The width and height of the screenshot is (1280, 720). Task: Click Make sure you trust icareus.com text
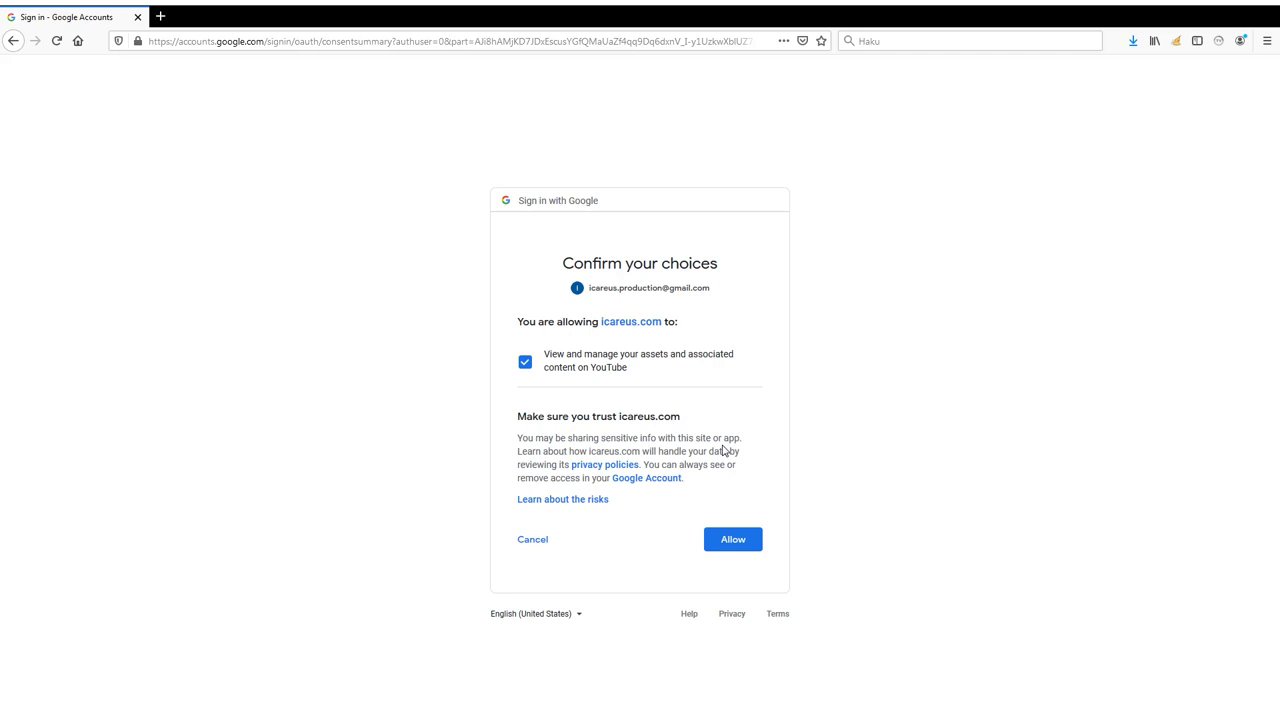(598, 416)
